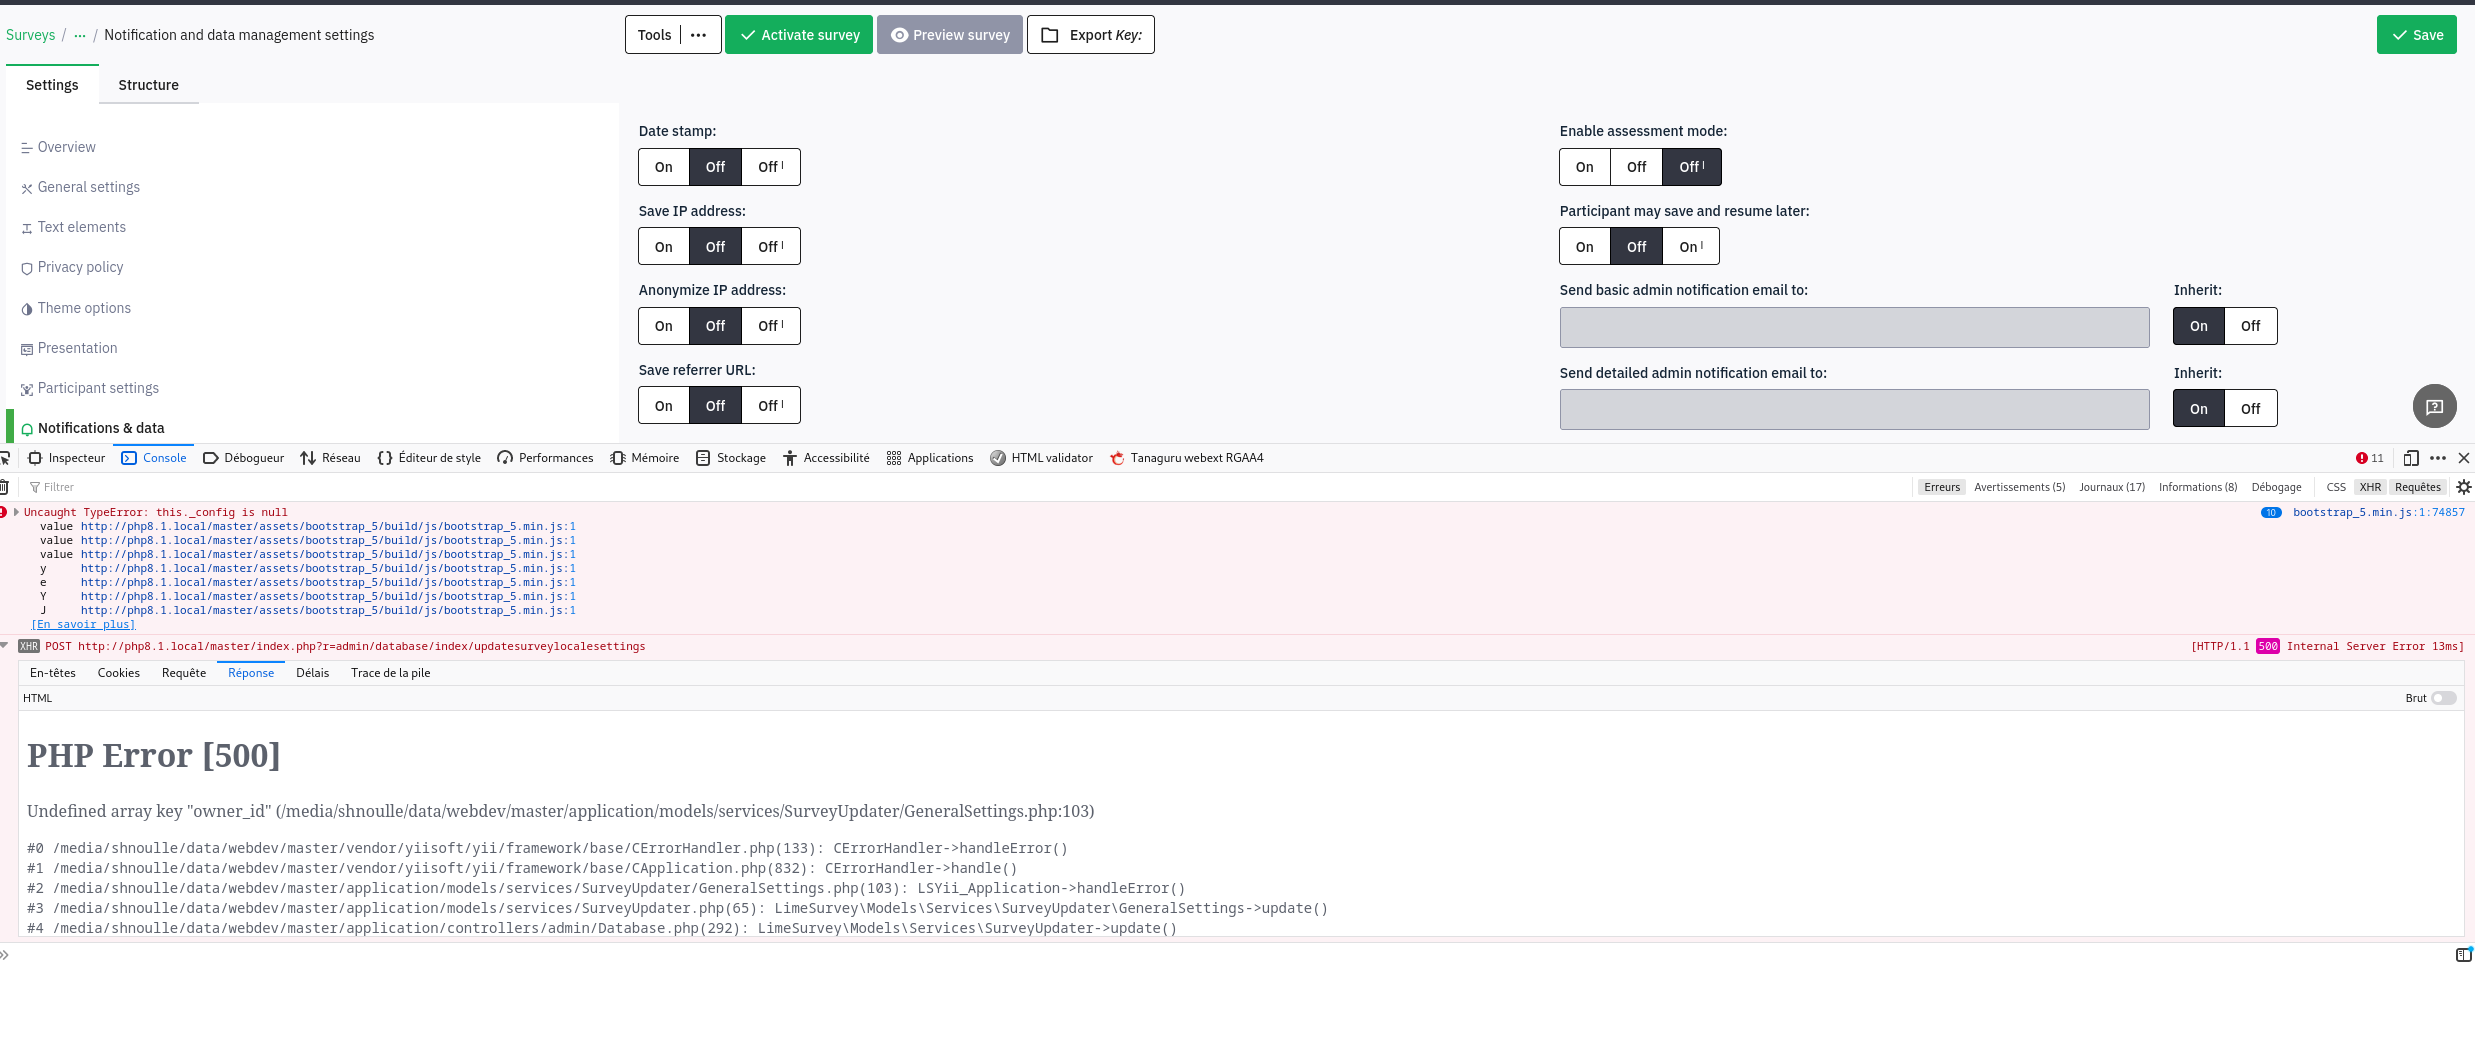Turn Inherit Off for detailed admin notification
The width and height of the screenshot is (2475, 1064).
pyautogui.click(x=2251, y=409)
